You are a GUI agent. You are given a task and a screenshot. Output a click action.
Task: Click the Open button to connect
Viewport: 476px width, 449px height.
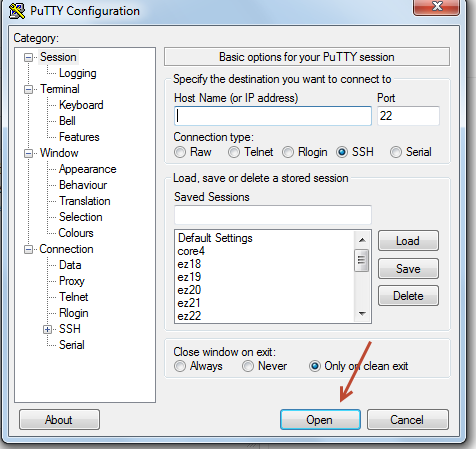tap(320, 420)
